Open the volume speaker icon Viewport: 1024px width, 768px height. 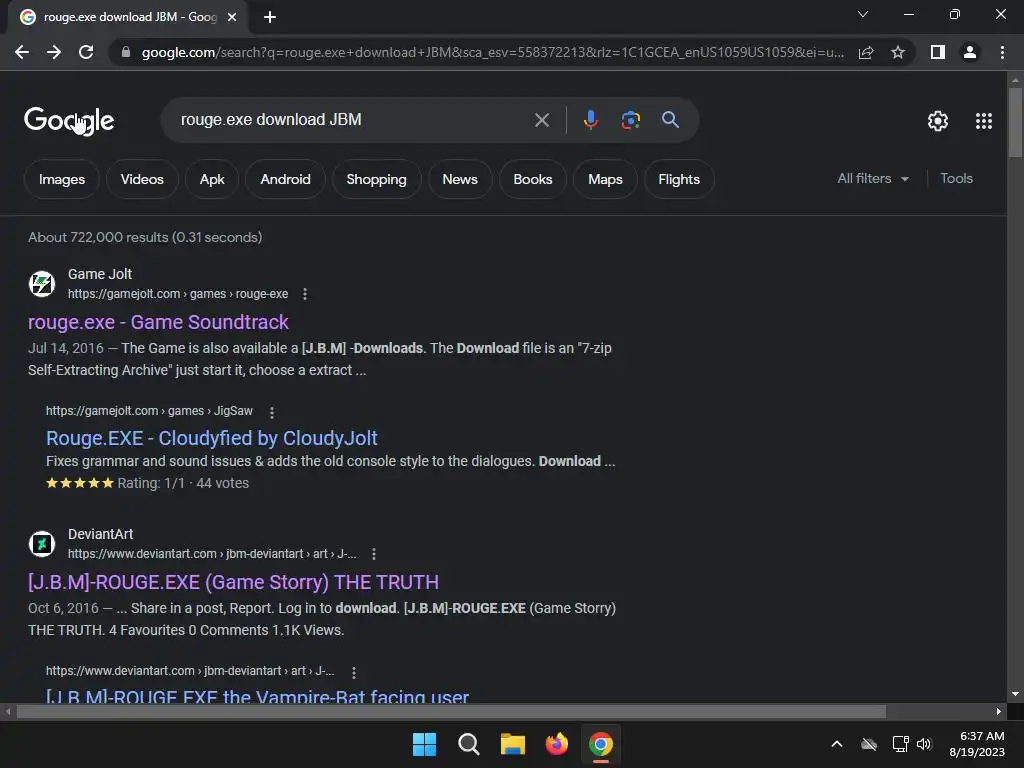coord(924,744)
